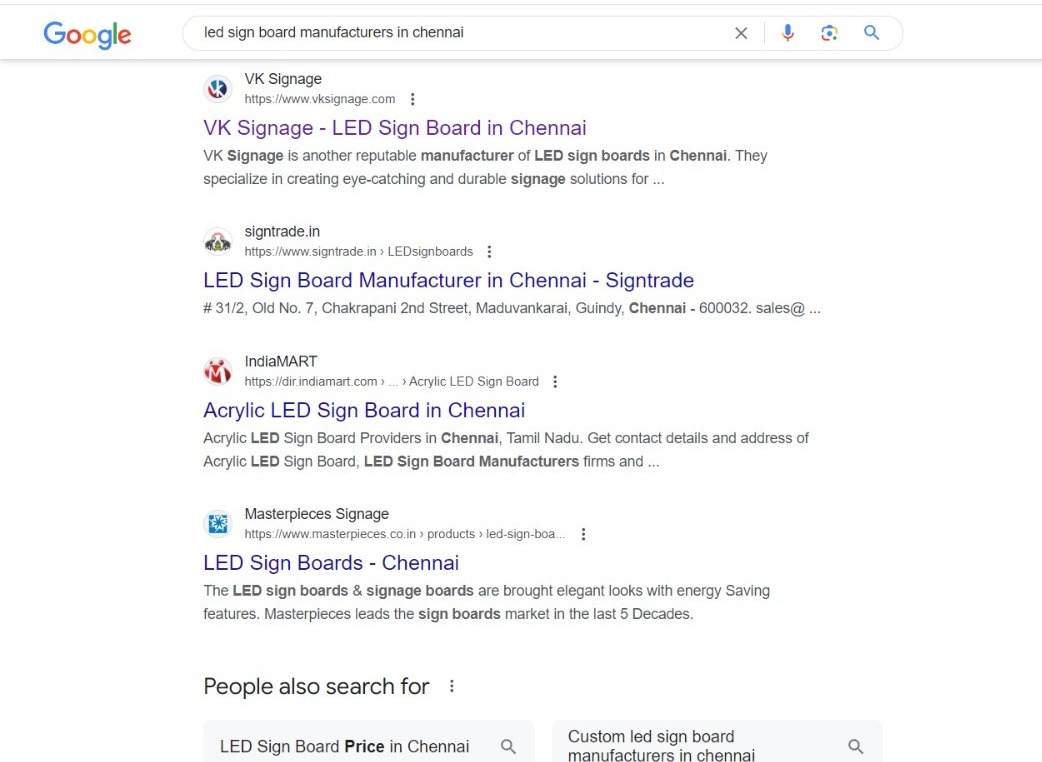This screenshot has height=762, width=1042.
Task: Start voice search with microphone
Action: [x=788, y=33]
